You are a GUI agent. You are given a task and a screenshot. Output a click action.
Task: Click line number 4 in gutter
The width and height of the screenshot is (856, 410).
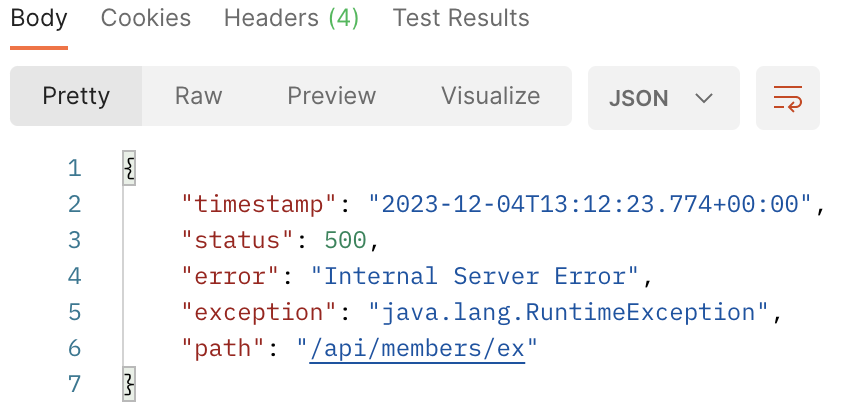click(x=75, y=276)
